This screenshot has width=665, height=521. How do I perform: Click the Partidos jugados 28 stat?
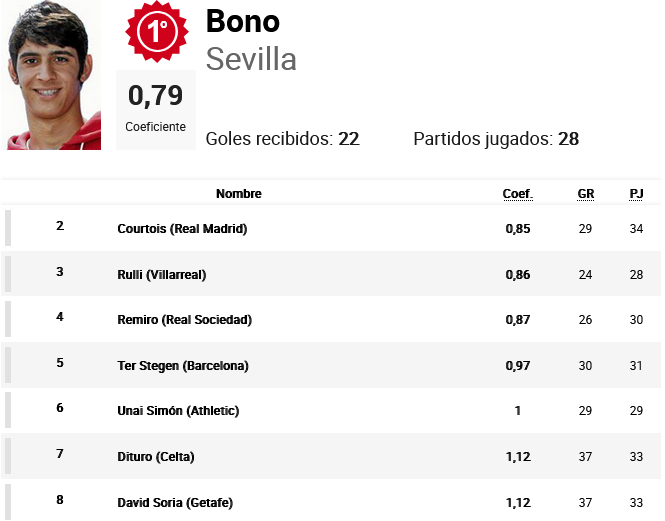click(496, 139)
